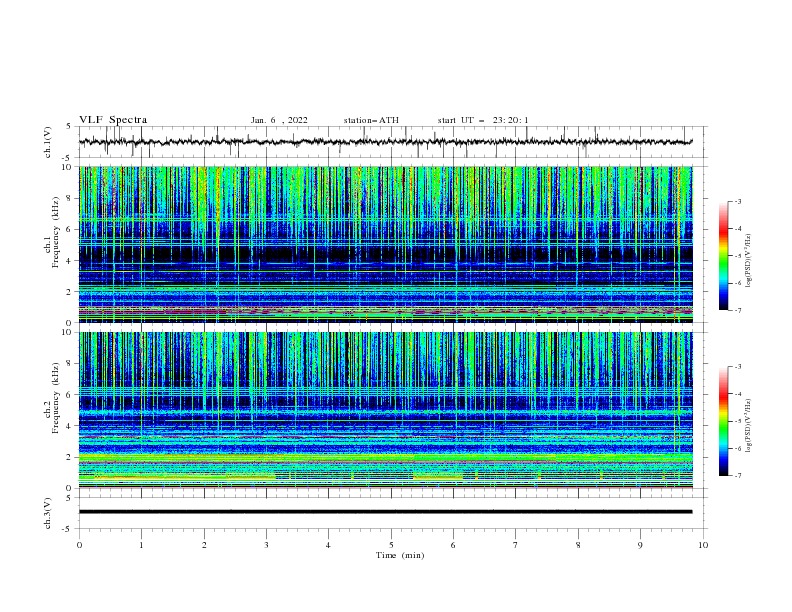Click the ch.2 color scale bar

(x=723, y=421)
